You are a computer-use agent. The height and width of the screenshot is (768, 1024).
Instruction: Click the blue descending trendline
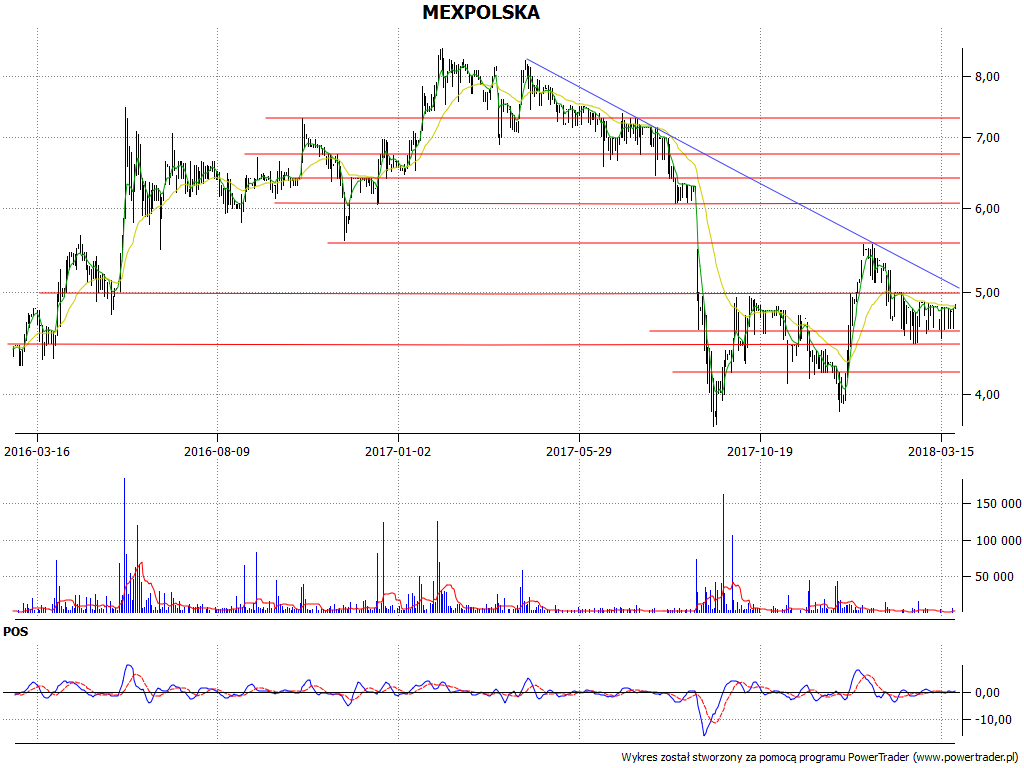pos(743,173)
